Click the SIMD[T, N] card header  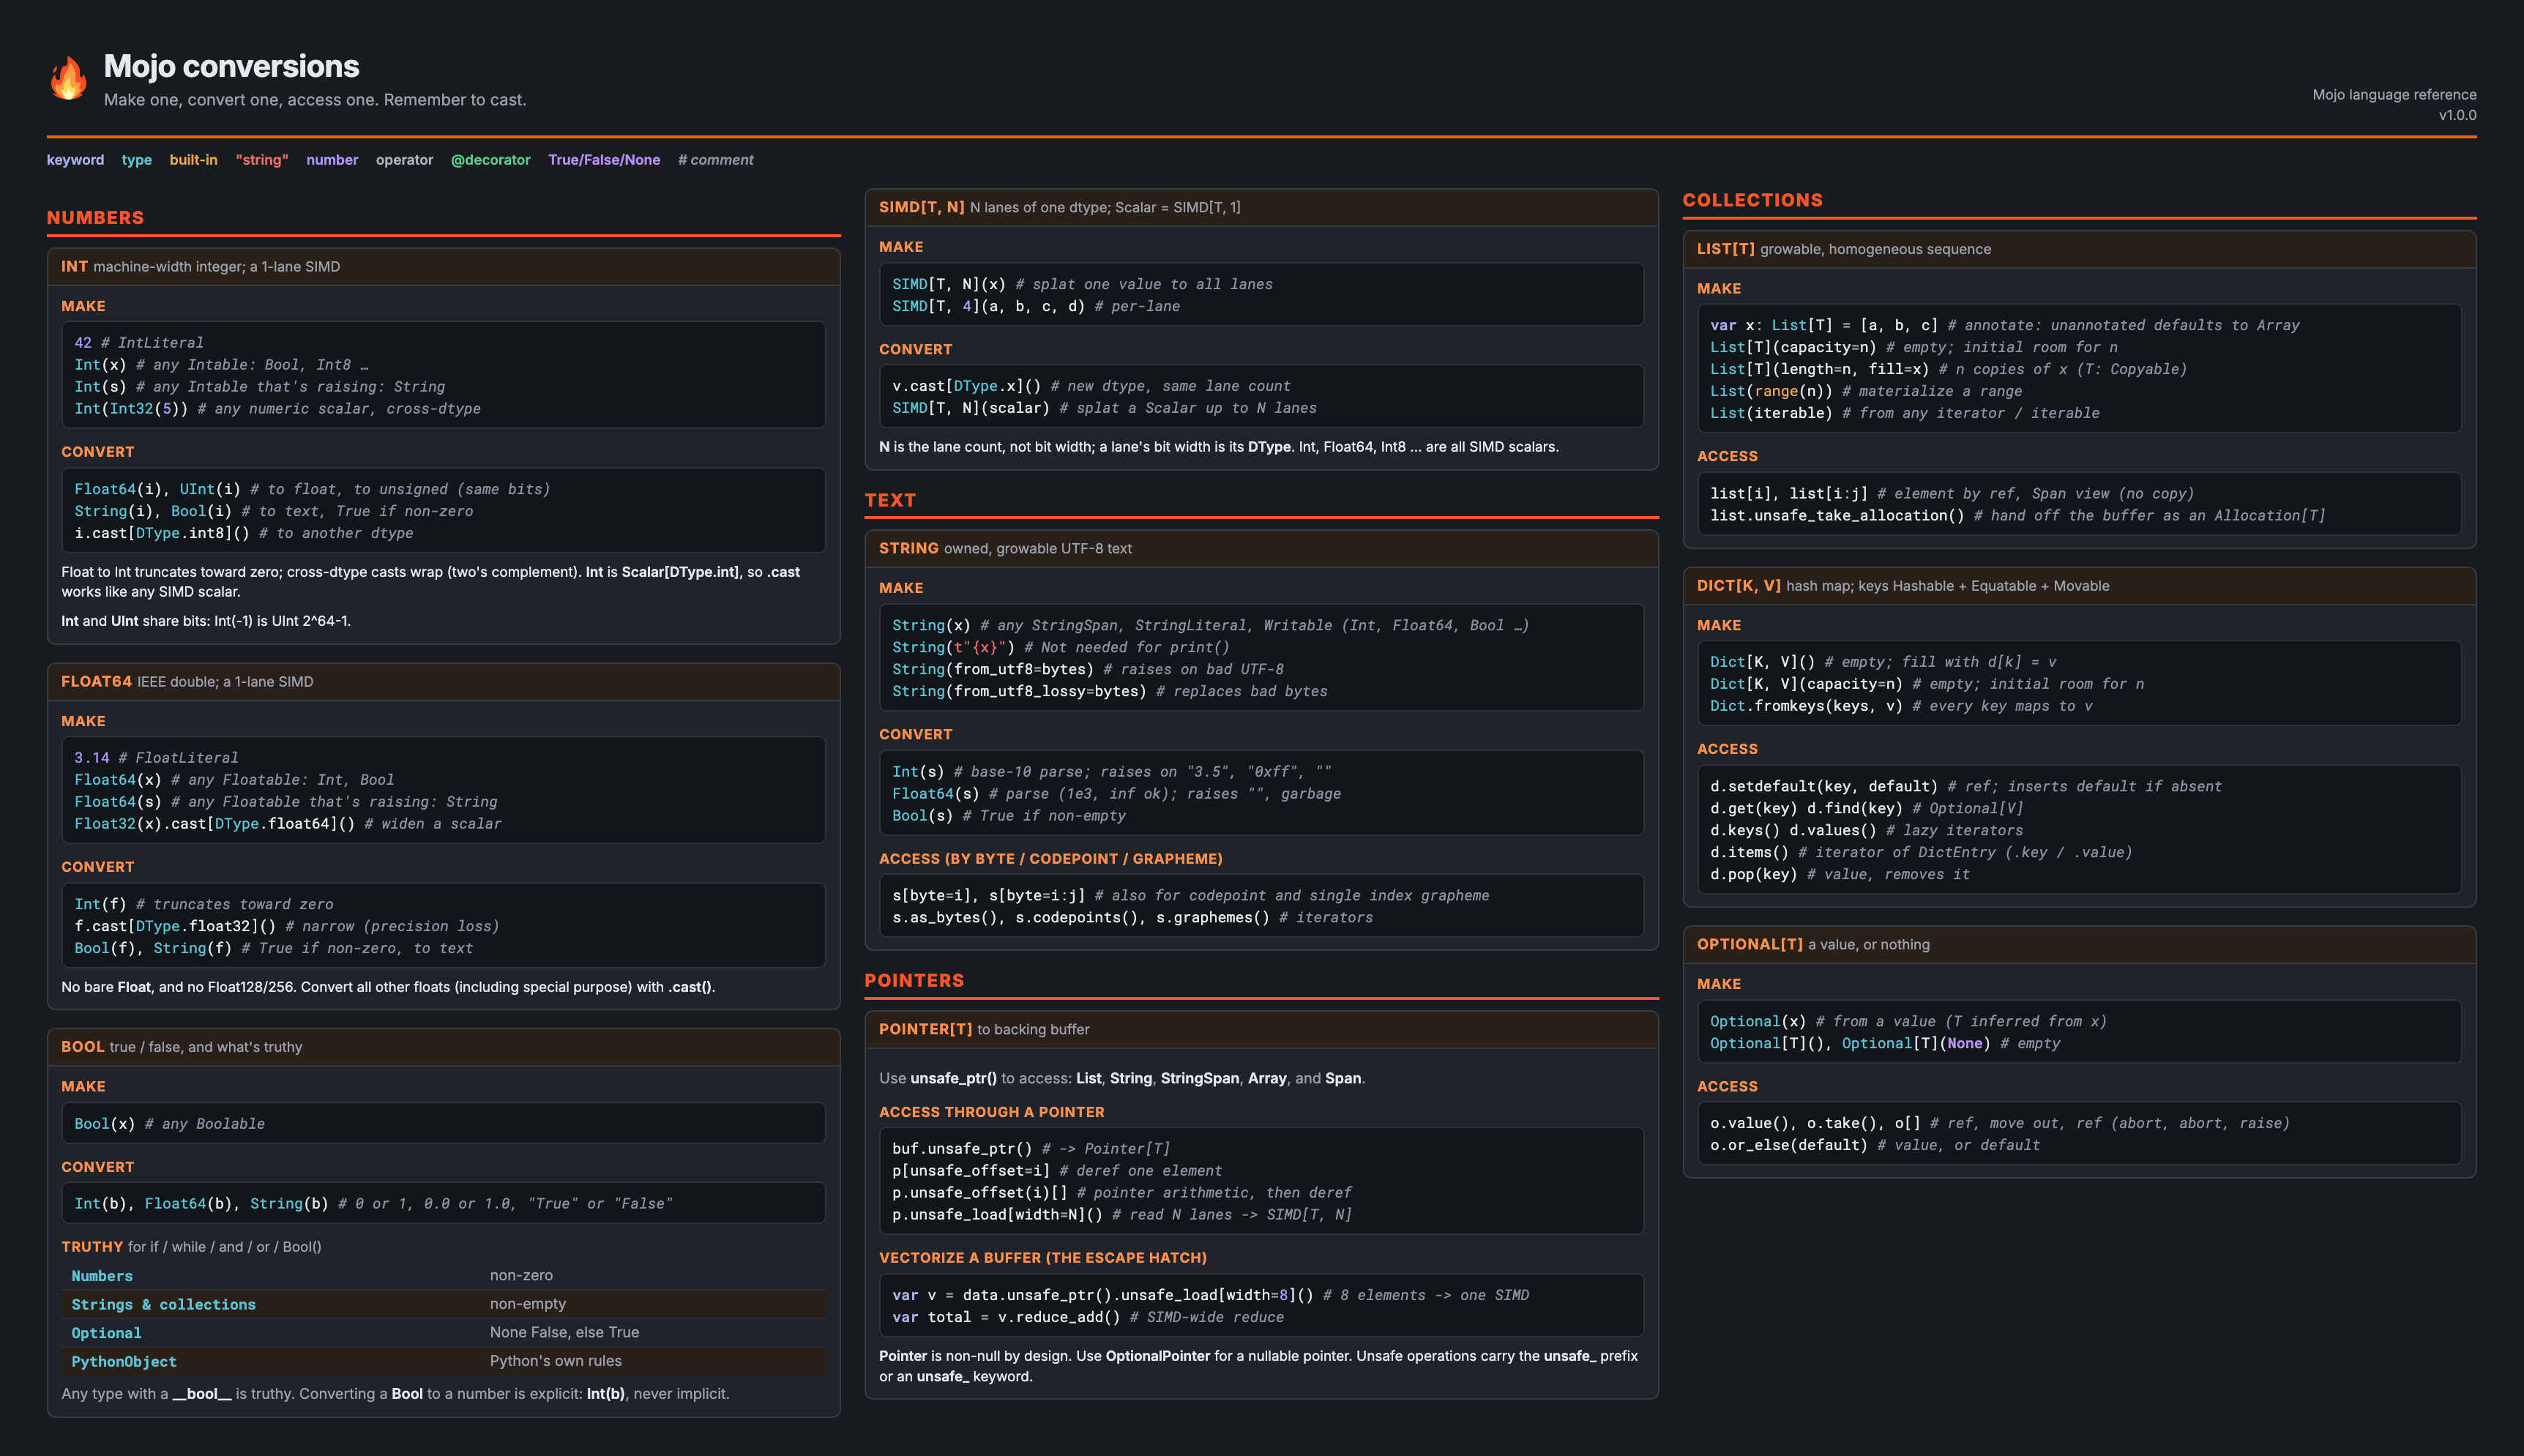pyautogui.click(x=1261, y=208)
